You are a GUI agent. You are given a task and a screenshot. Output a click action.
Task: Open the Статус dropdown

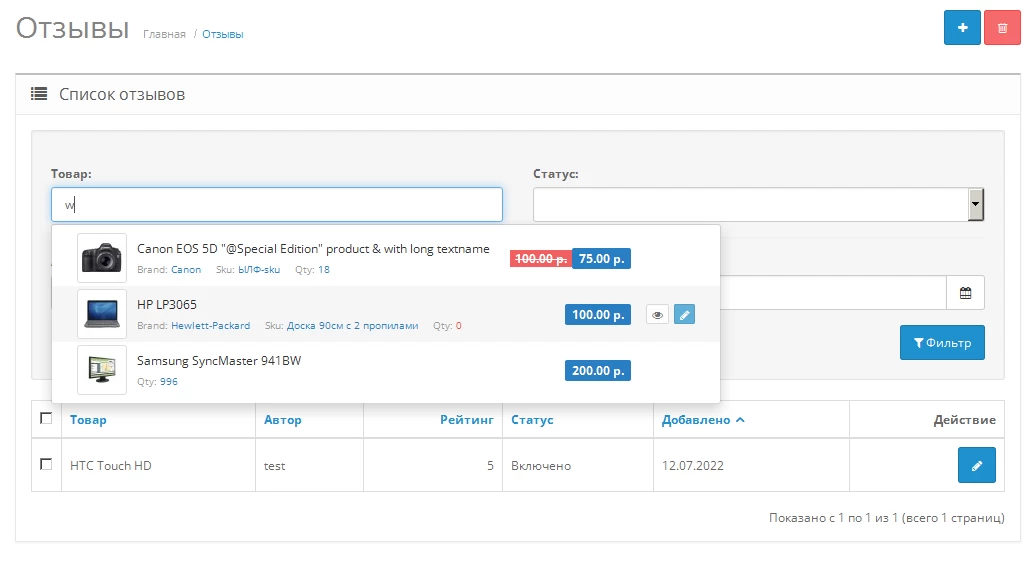click(x=758, y=205)
